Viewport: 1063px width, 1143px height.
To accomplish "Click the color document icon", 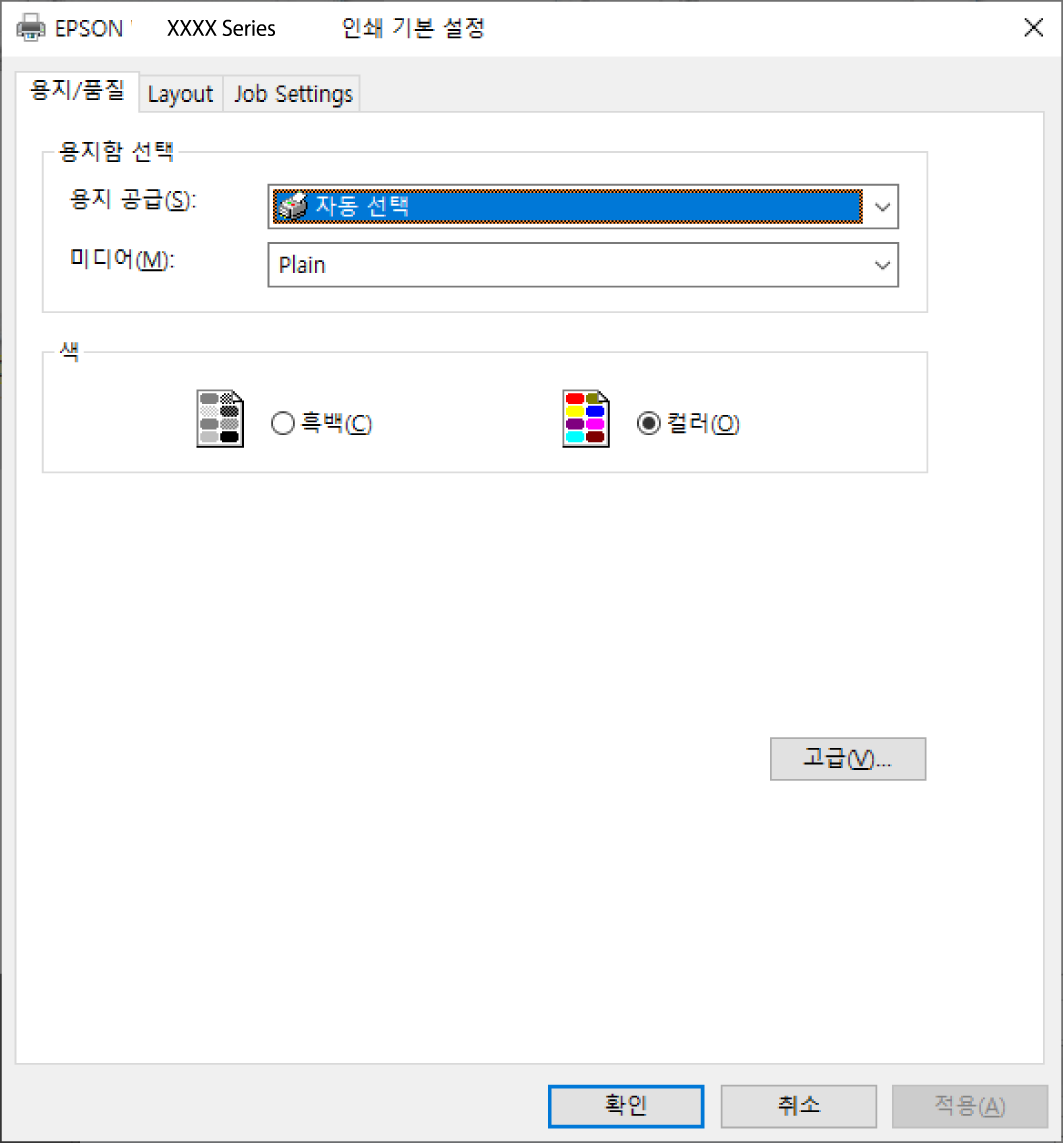I will [x=585, y=418].
